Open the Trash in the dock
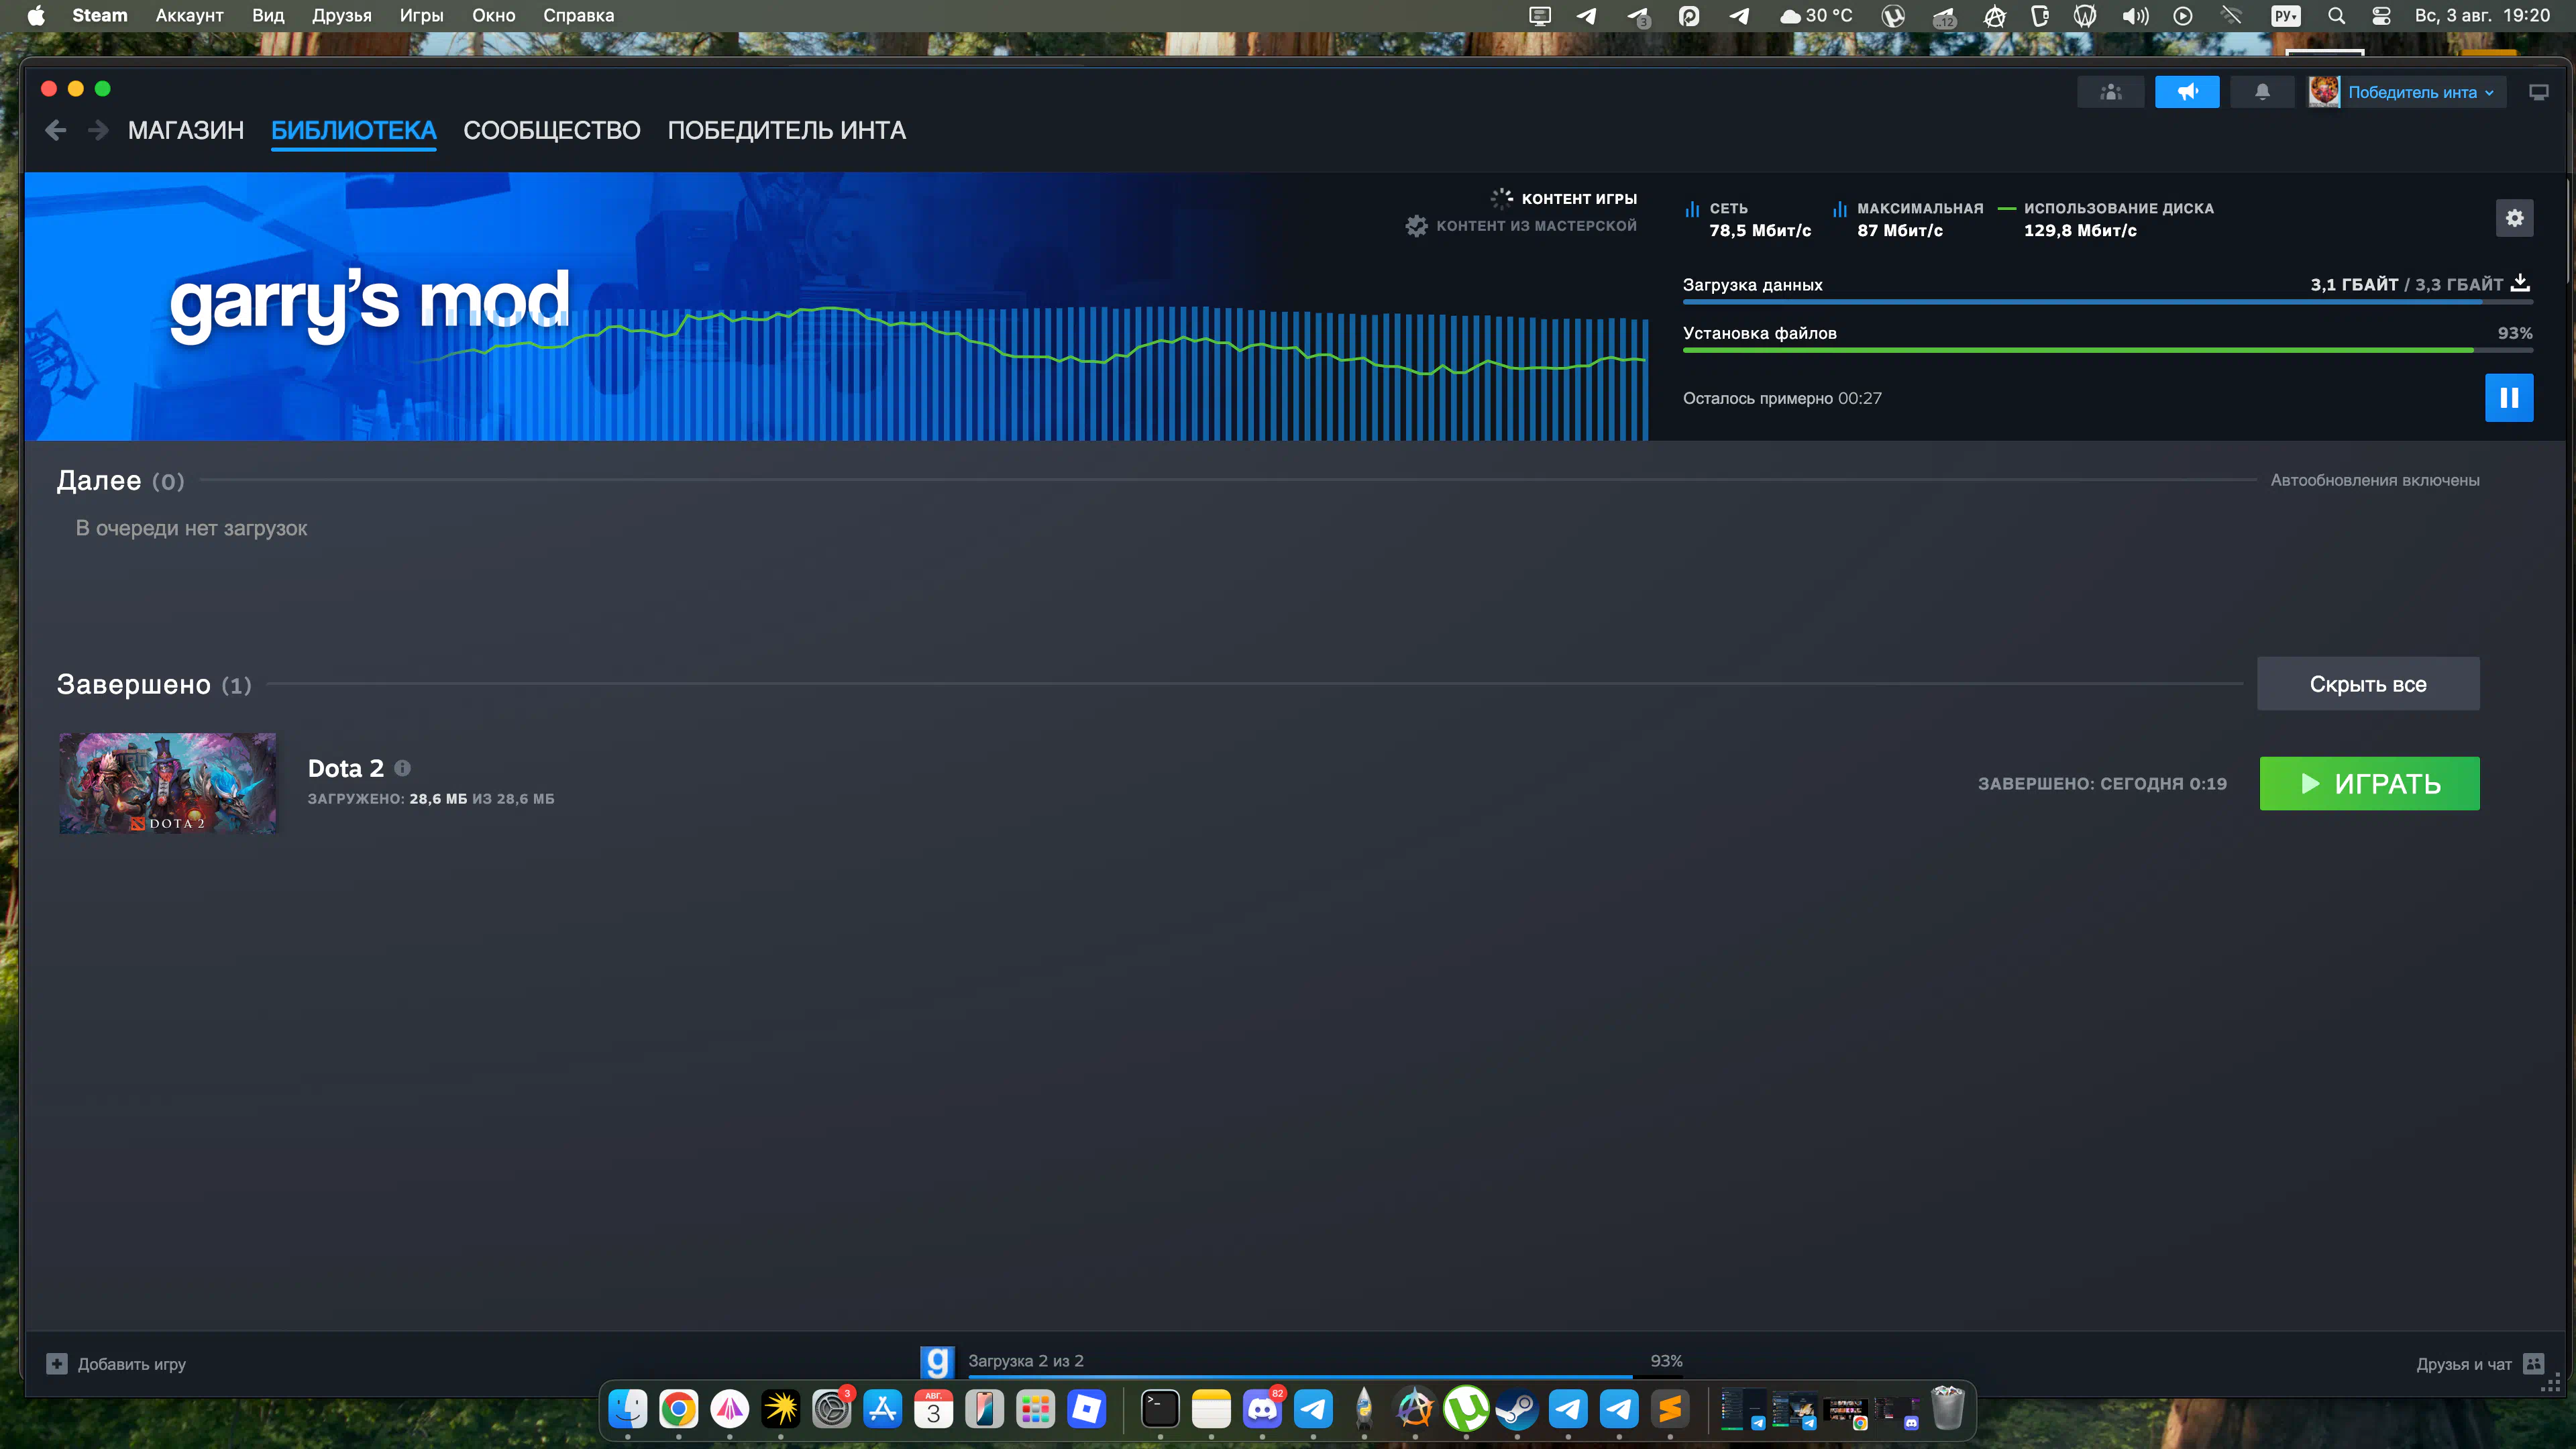Screen dimensions: 2576x1449 coord(1947,1410)
